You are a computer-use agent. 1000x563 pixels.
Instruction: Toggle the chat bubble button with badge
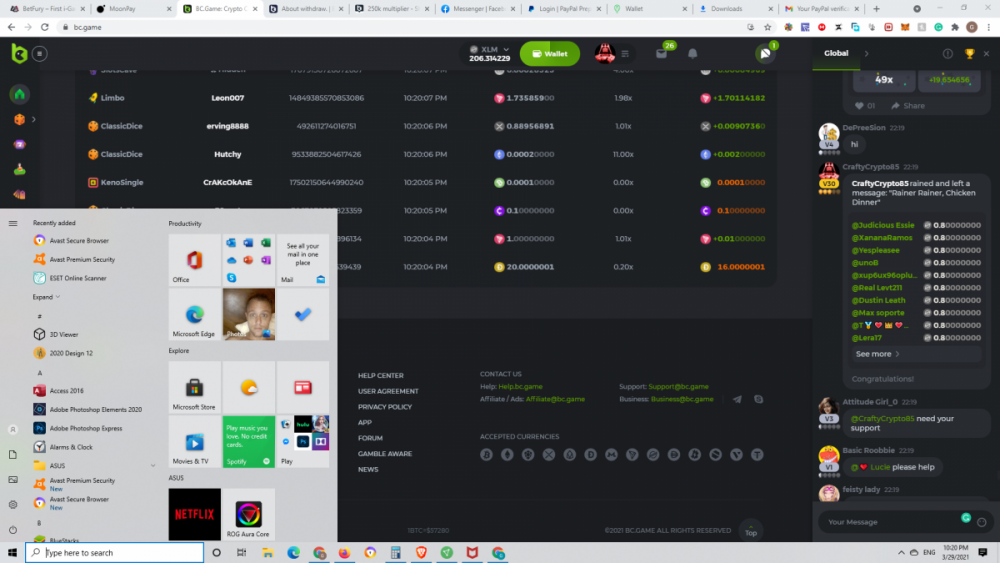coord(765,54)
